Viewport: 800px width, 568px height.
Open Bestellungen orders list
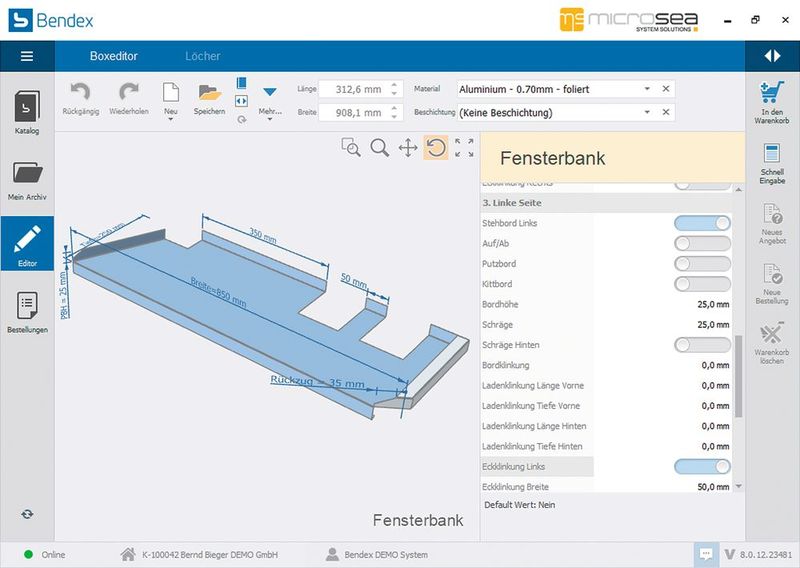pyautogui.click(x=27, y=312)
